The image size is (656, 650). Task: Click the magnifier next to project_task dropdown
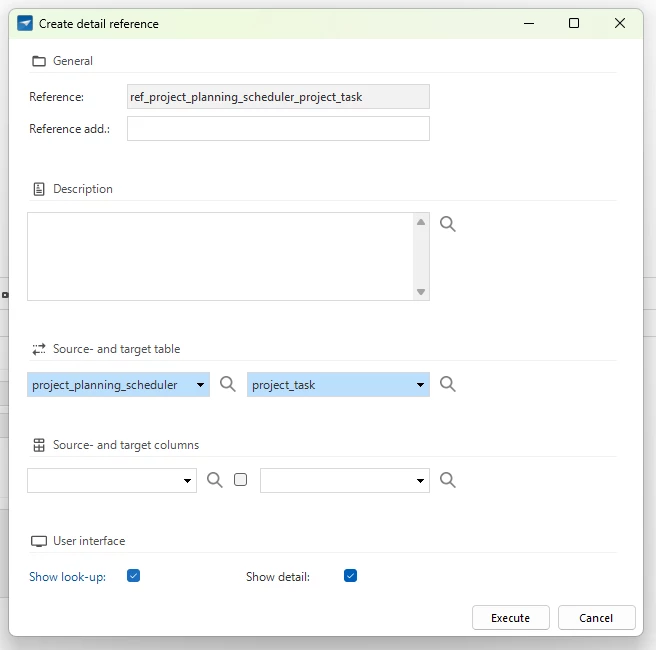click(x=448, y=384)
